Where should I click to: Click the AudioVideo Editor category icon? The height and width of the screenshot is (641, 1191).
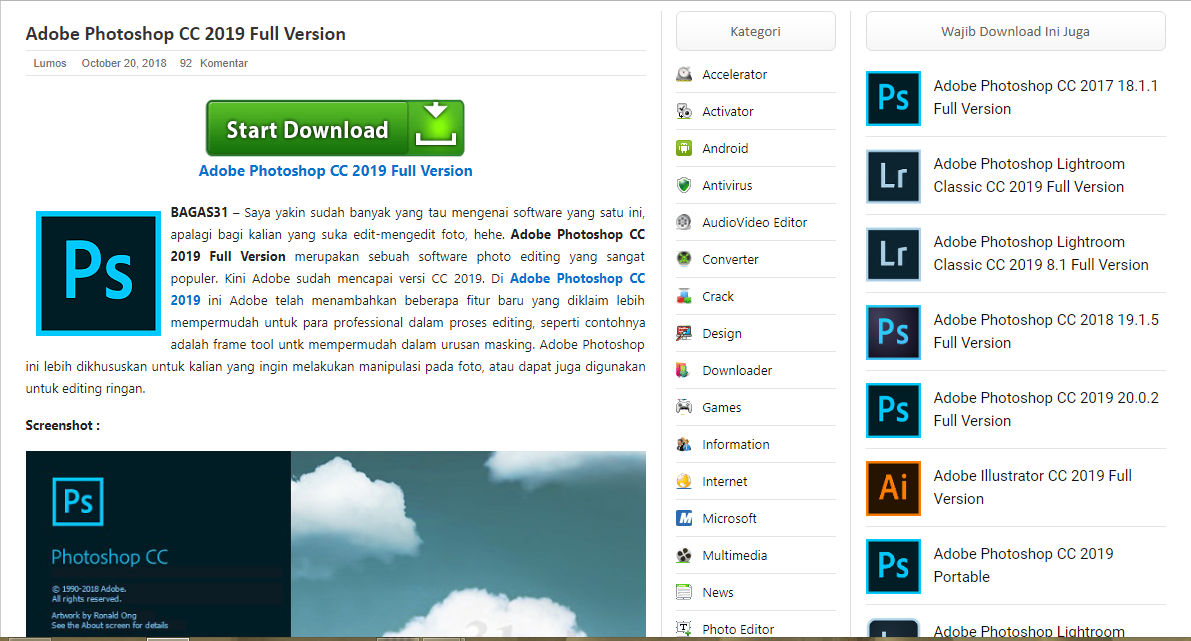pos(684,223)
